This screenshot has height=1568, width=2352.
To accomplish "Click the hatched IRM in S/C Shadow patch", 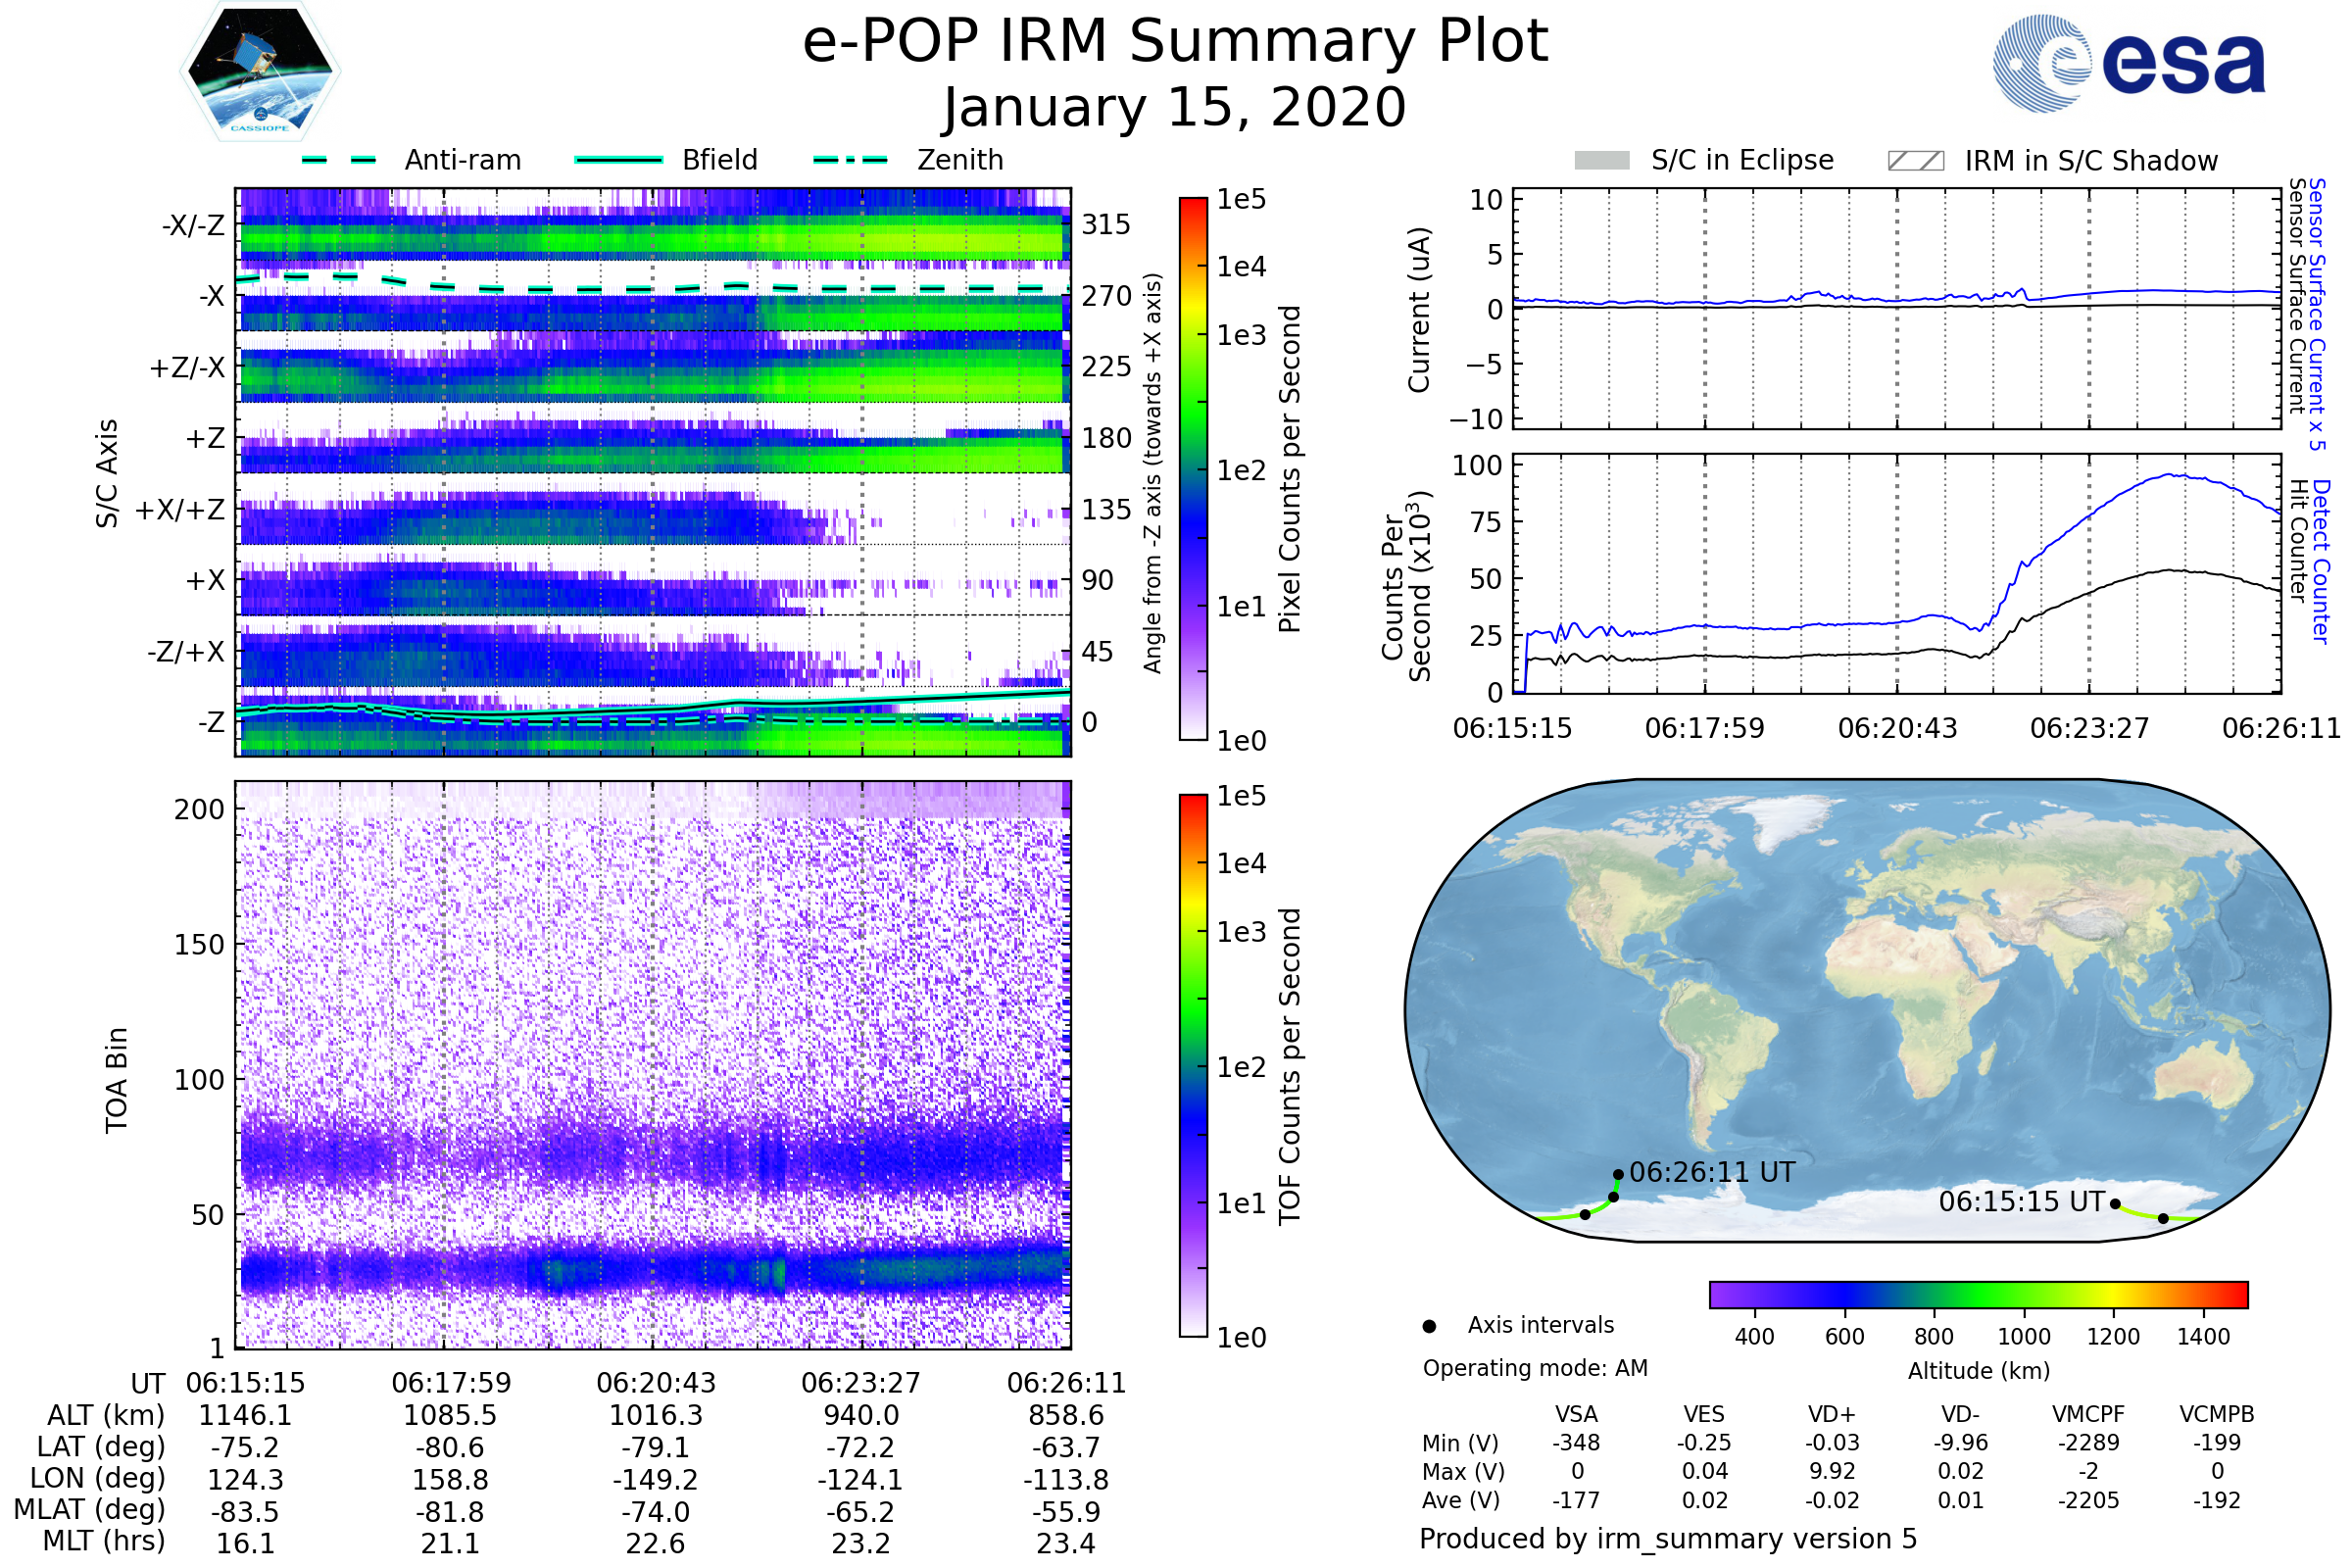I will pos(1916,161).
